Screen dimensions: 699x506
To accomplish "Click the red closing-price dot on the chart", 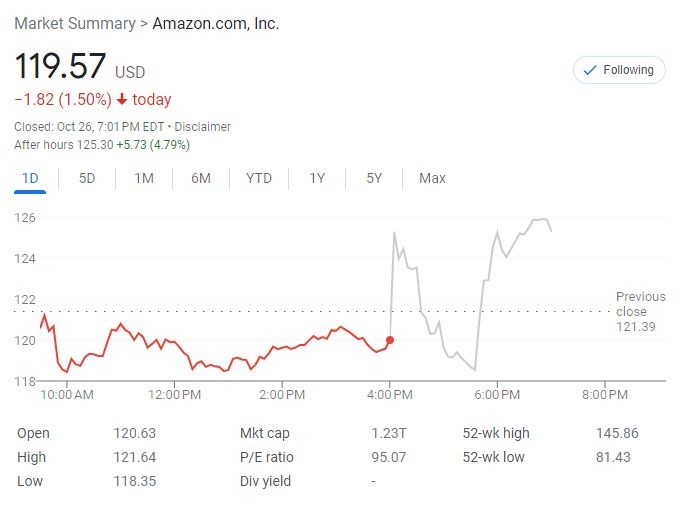I will 389,340.
